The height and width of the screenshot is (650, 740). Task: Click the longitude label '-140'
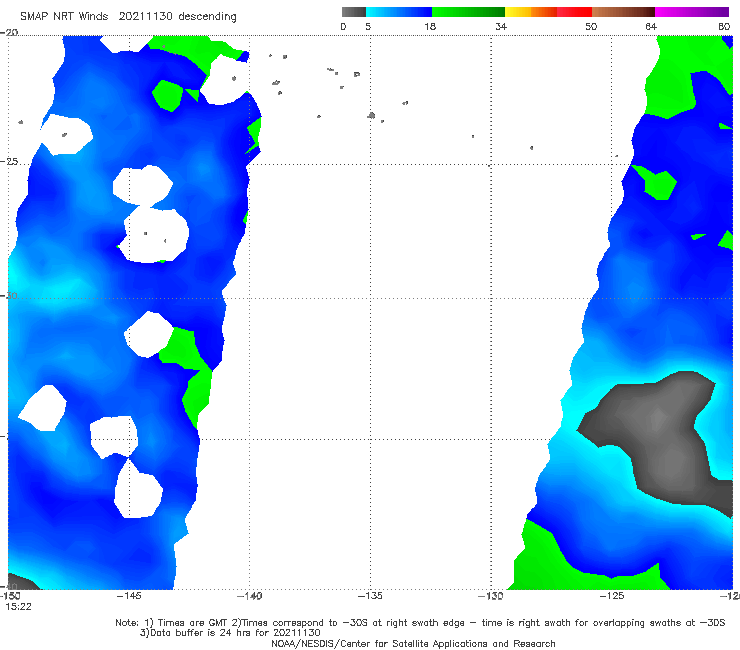click(249, 596)
